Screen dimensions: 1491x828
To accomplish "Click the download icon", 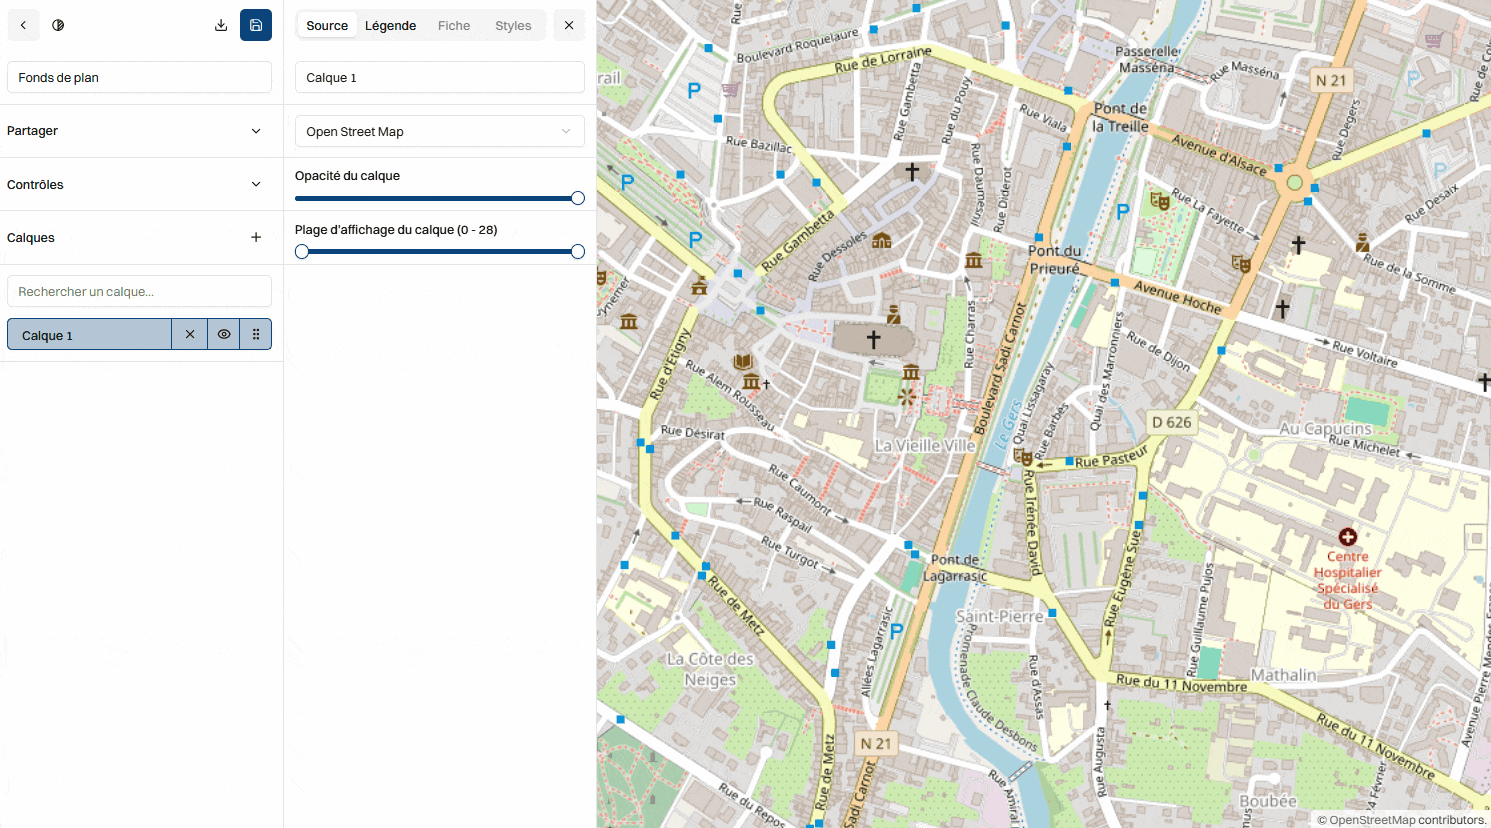I will point(221,25).
